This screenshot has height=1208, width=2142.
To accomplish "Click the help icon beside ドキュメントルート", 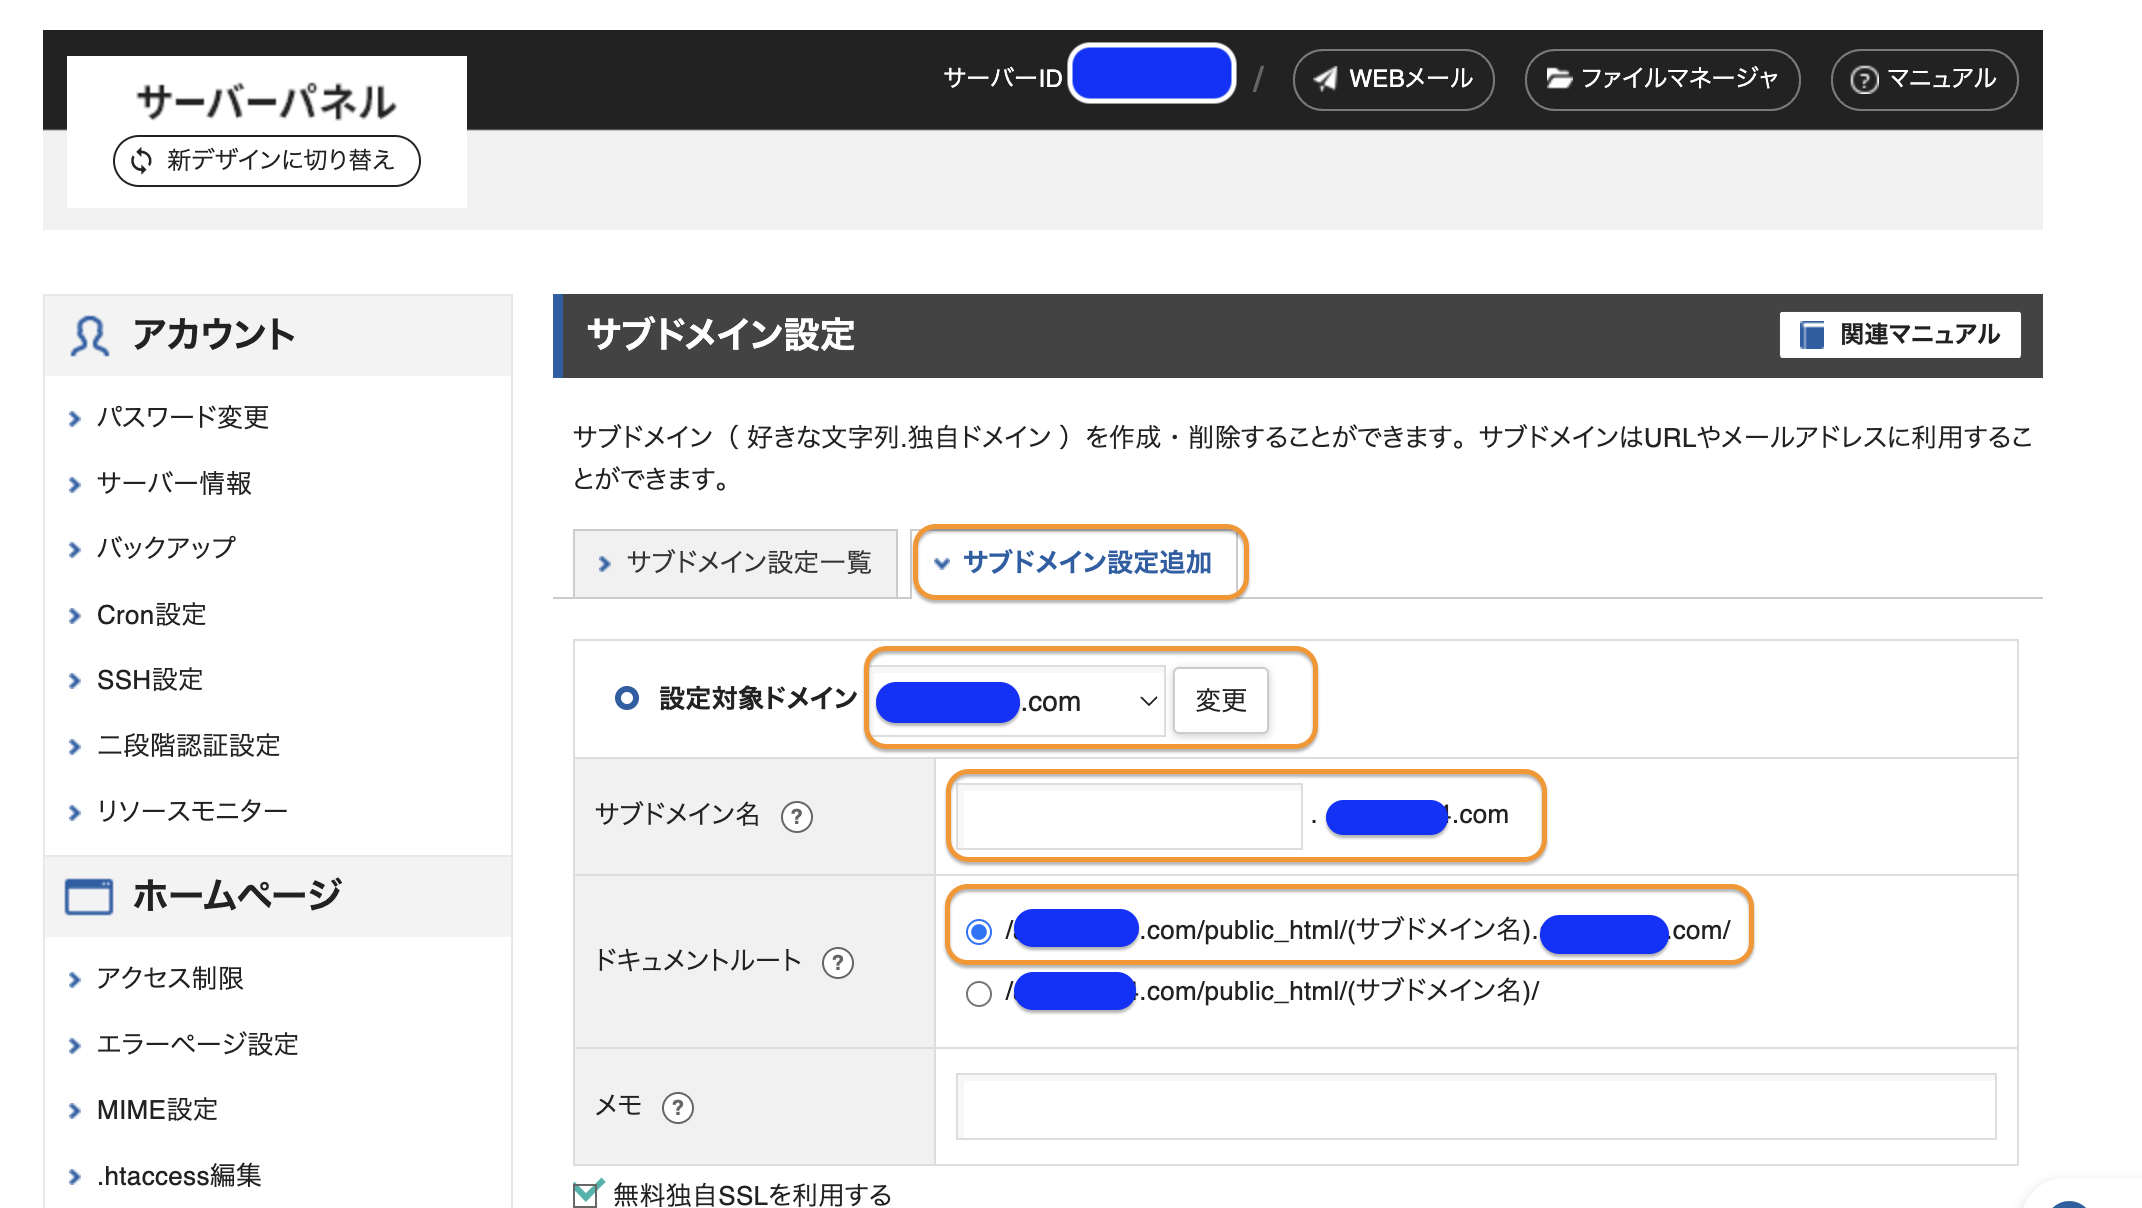I will coord(839,963).
